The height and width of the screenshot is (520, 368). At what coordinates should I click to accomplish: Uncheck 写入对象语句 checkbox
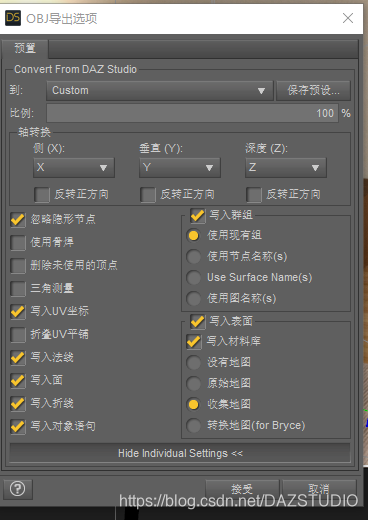(x=18, y=427)
